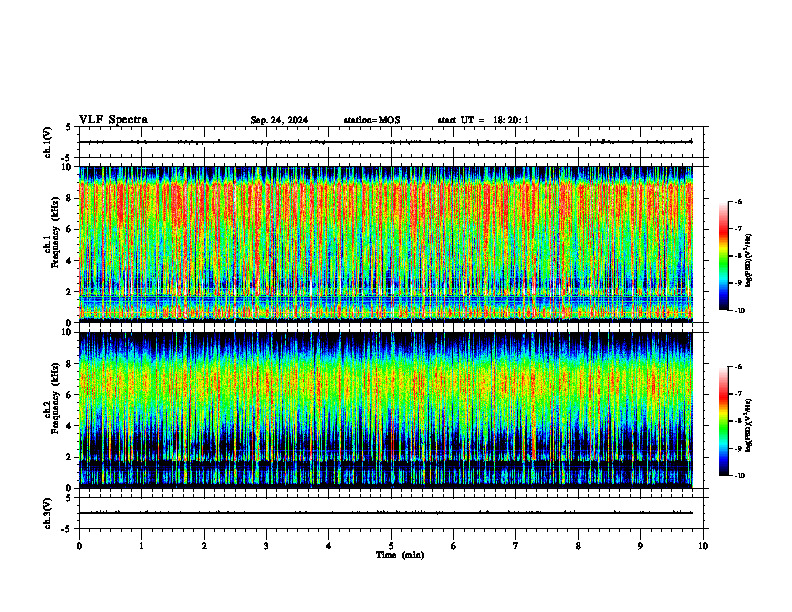Click the 'ch.1(V)' waveform axis label
Viewport: 792px width, 612px height.
pyautogui.click(x=47, y=142)
